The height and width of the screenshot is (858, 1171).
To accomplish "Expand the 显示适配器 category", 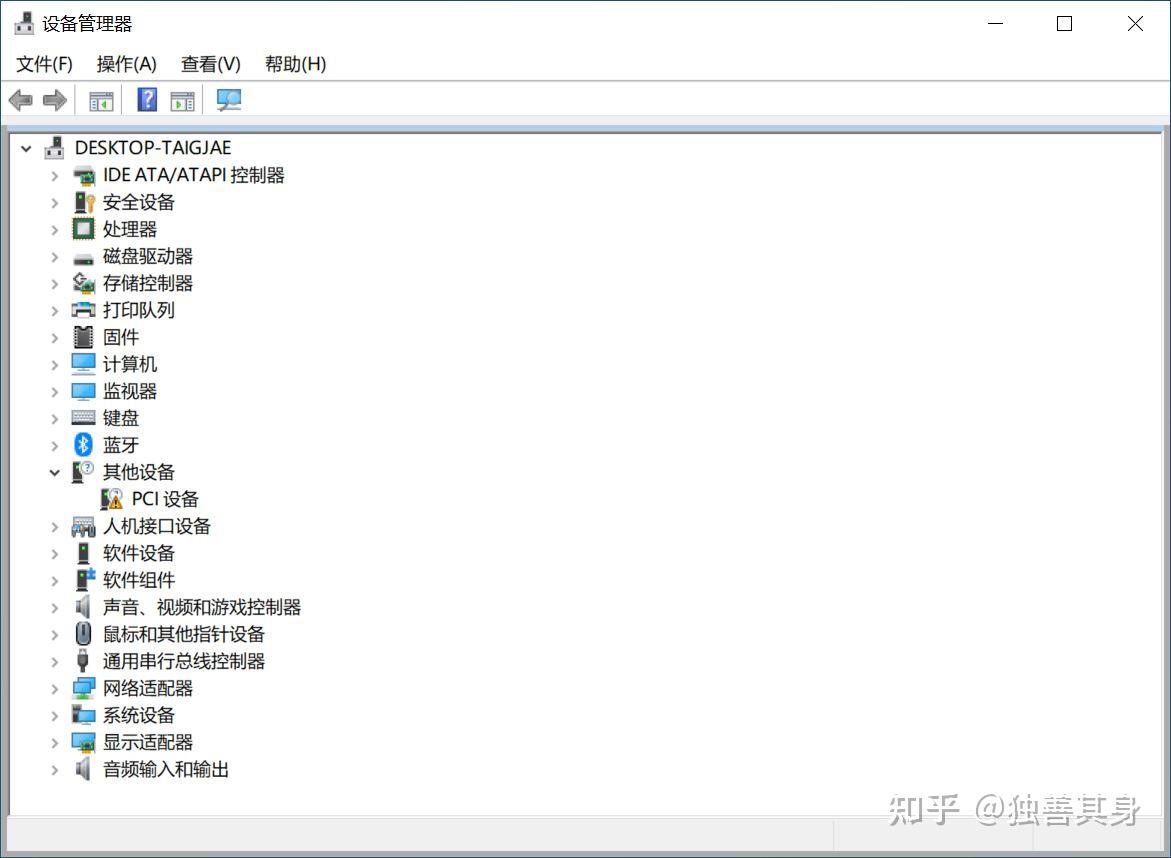I will [x=55, y=743].
